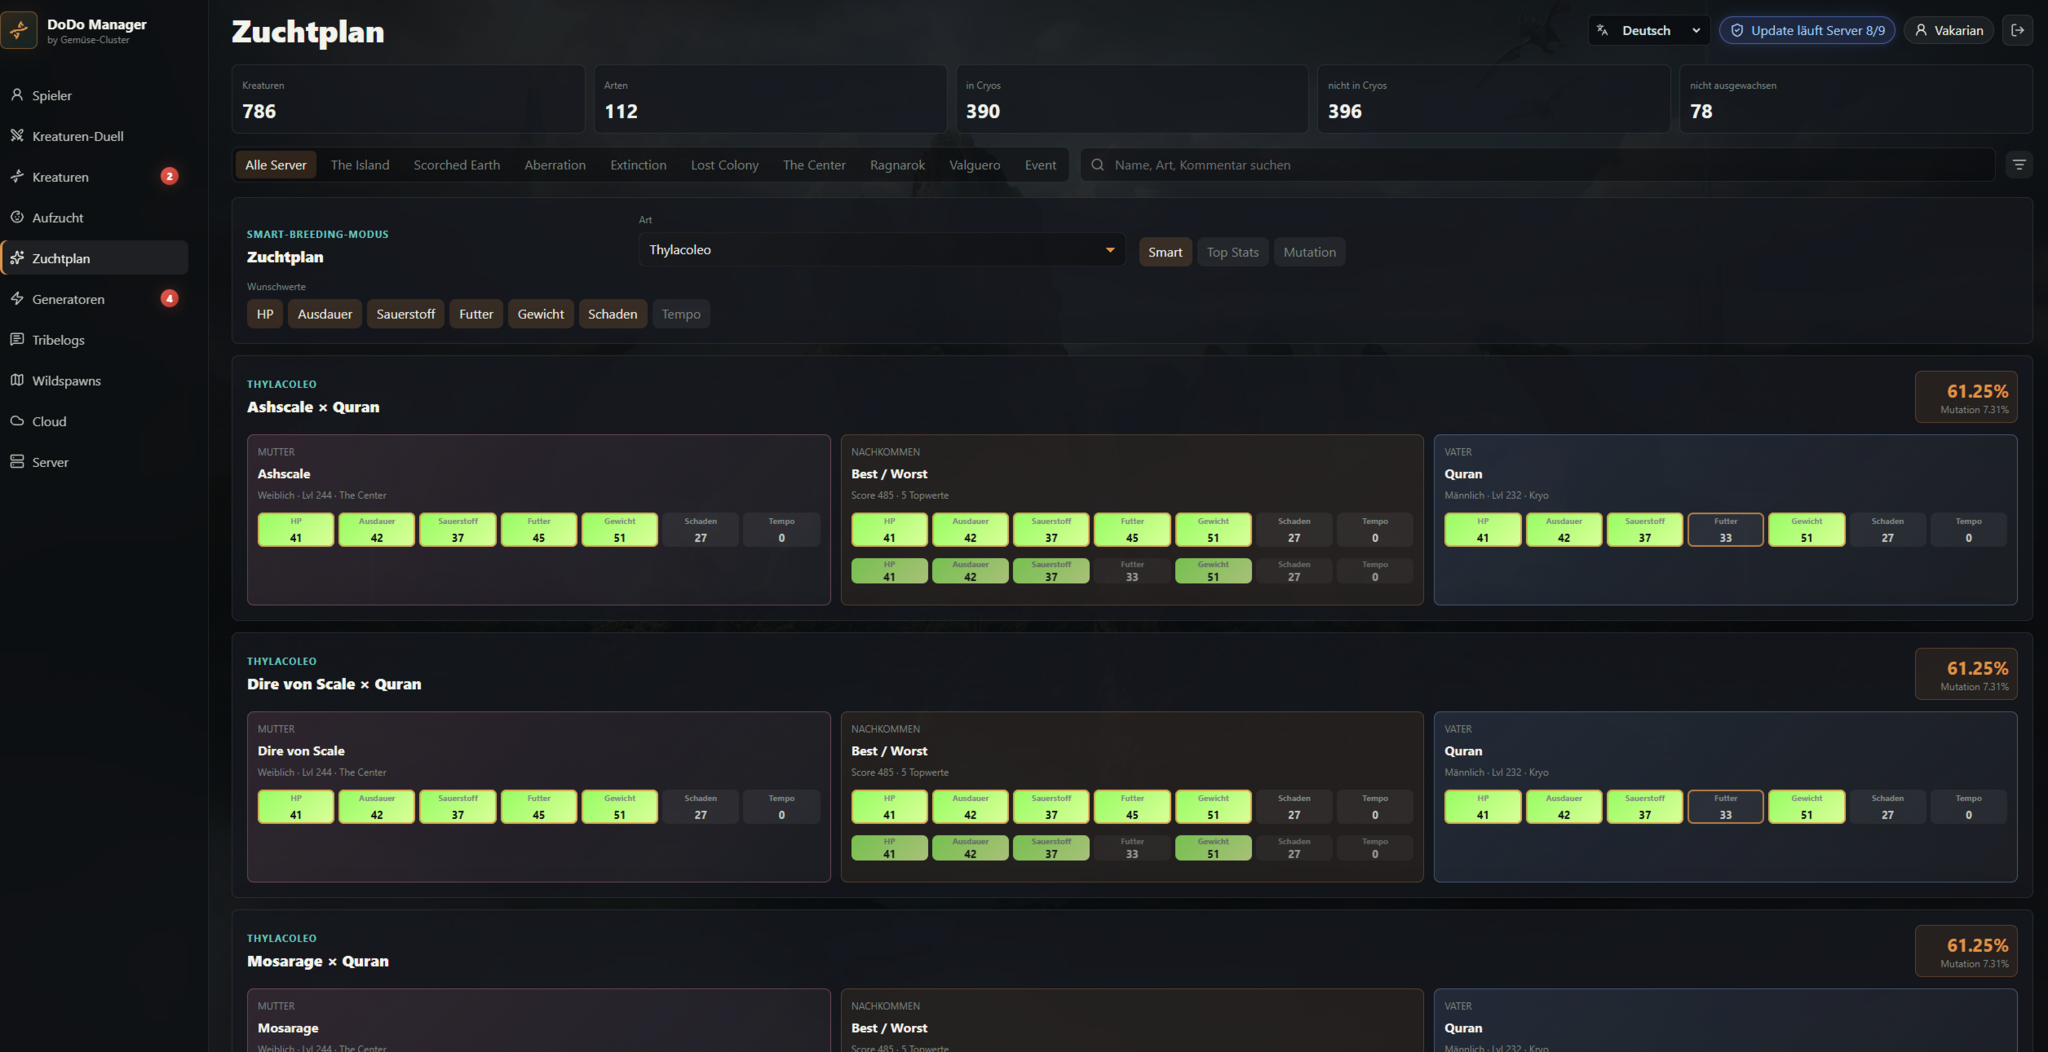Click the Mosarage × Quran pairing title
Screen dimensions: 2048x1052
point(318,961)
